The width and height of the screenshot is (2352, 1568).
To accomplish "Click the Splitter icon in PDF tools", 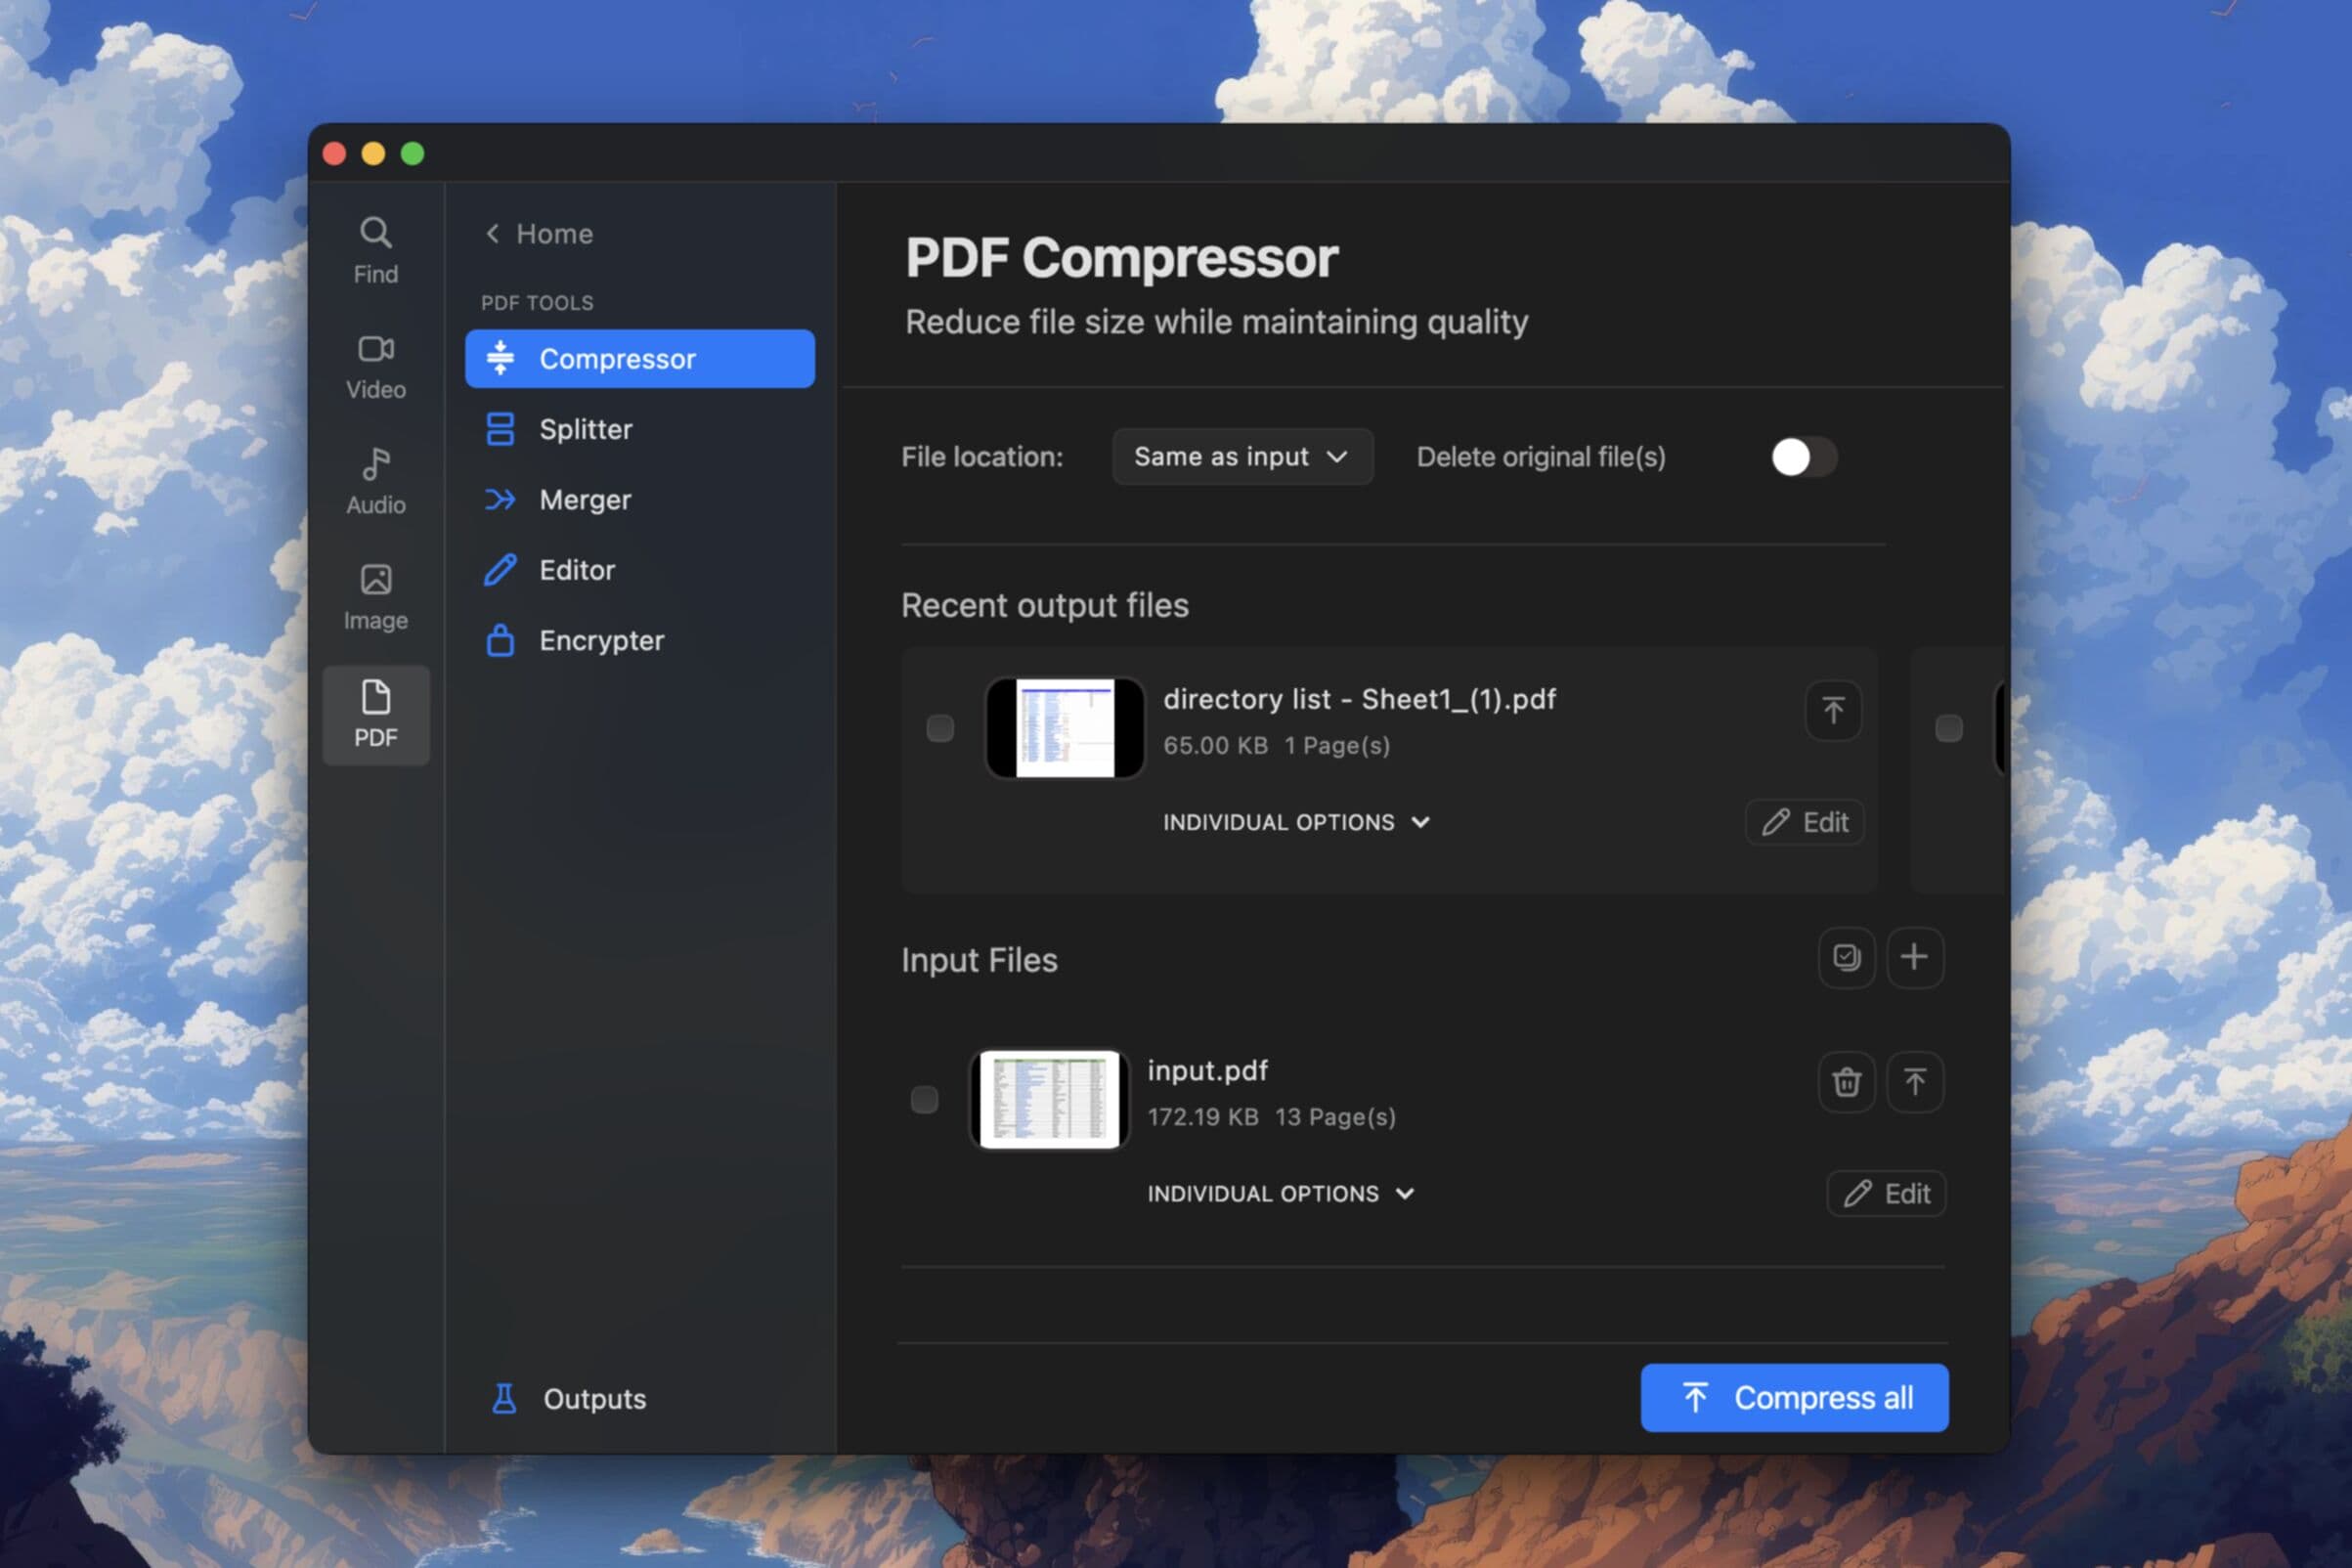I will click(x=500, y=429).
